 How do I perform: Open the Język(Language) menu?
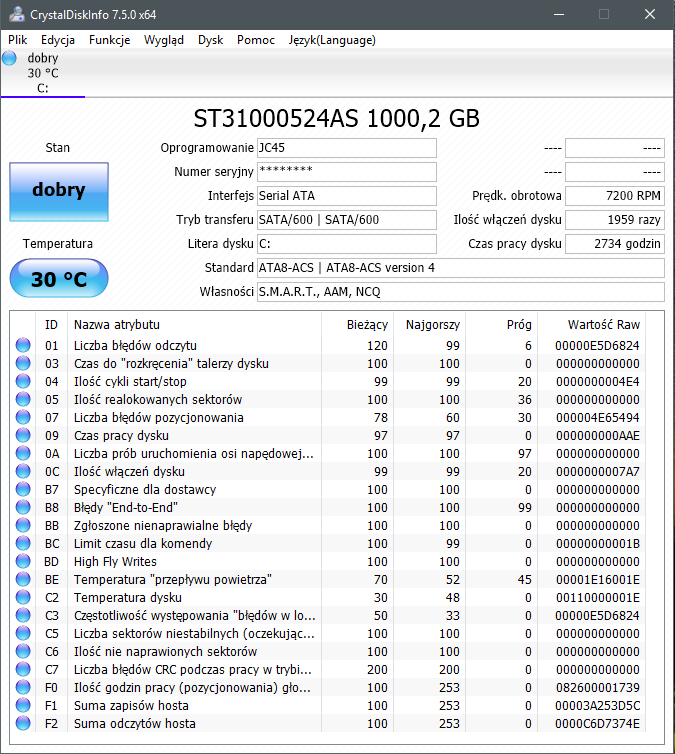pos(332,40)
